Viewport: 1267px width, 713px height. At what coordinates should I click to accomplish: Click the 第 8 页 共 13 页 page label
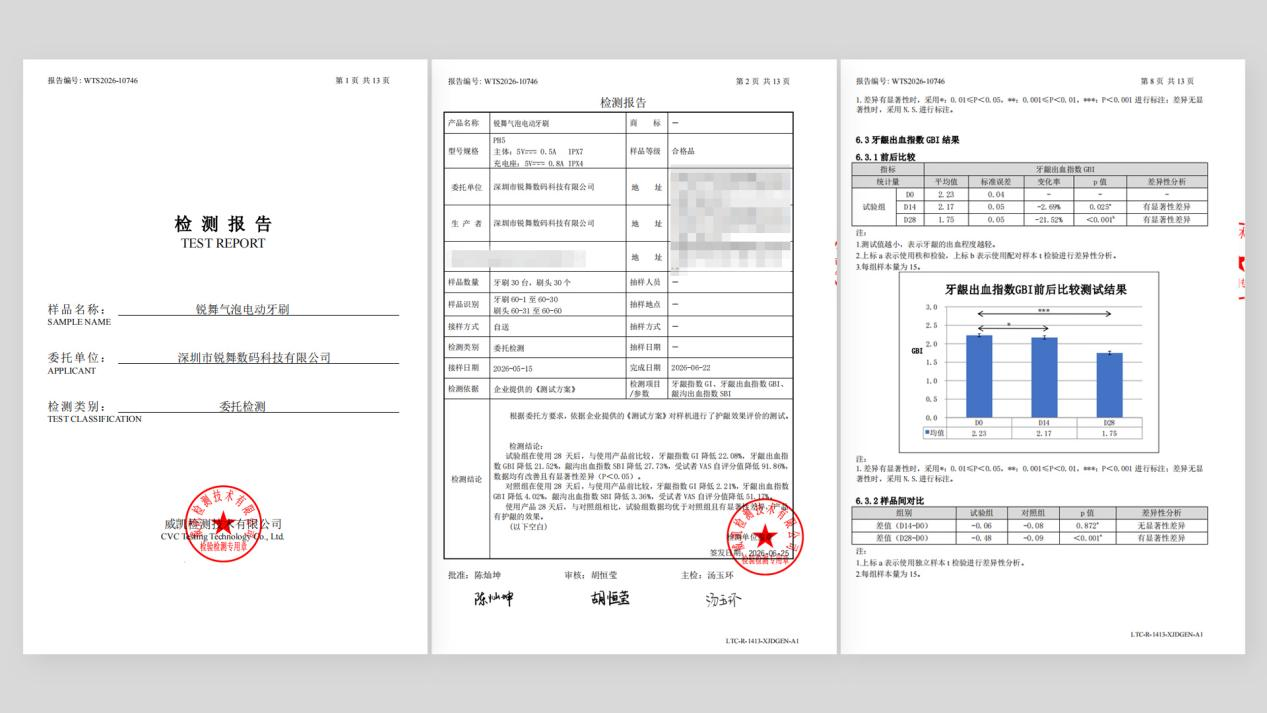tap(1166, 81)
